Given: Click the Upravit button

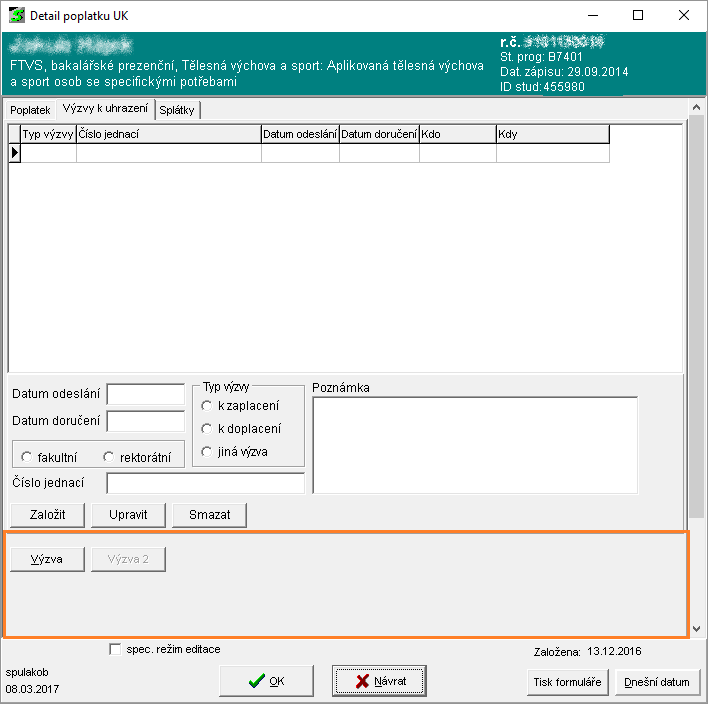Looking at the screenshot, I should pyautogui.click(x=128, y=515).
